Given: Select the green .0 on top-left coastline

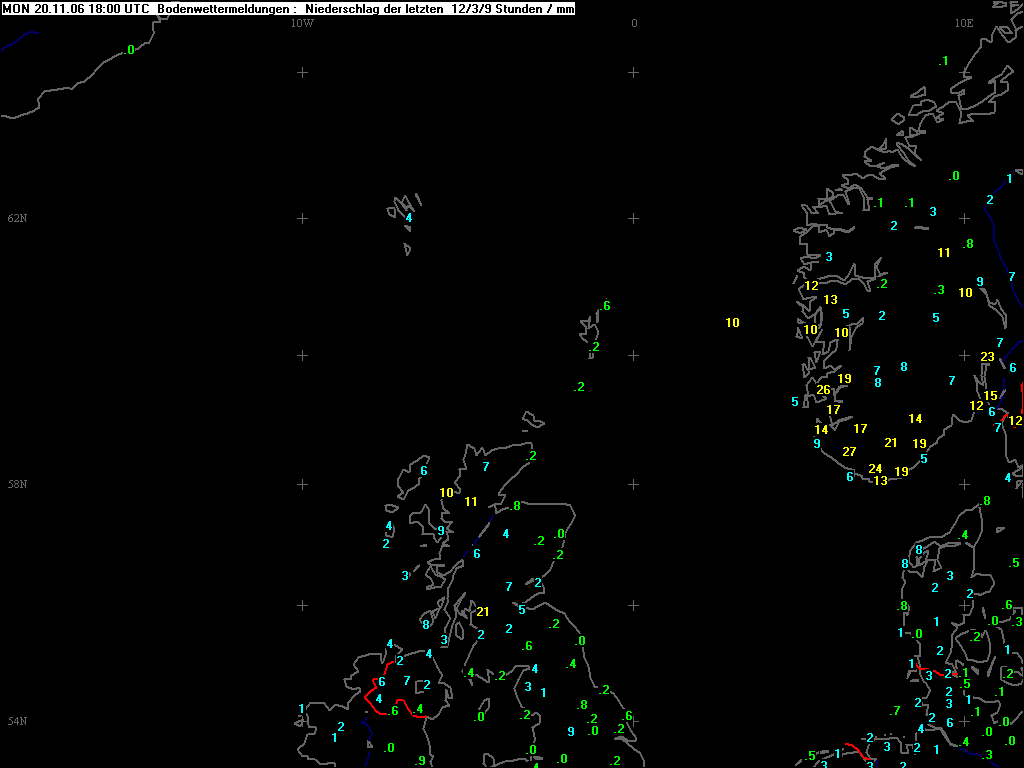Looking at the screenshot, I should click(129, 49).
